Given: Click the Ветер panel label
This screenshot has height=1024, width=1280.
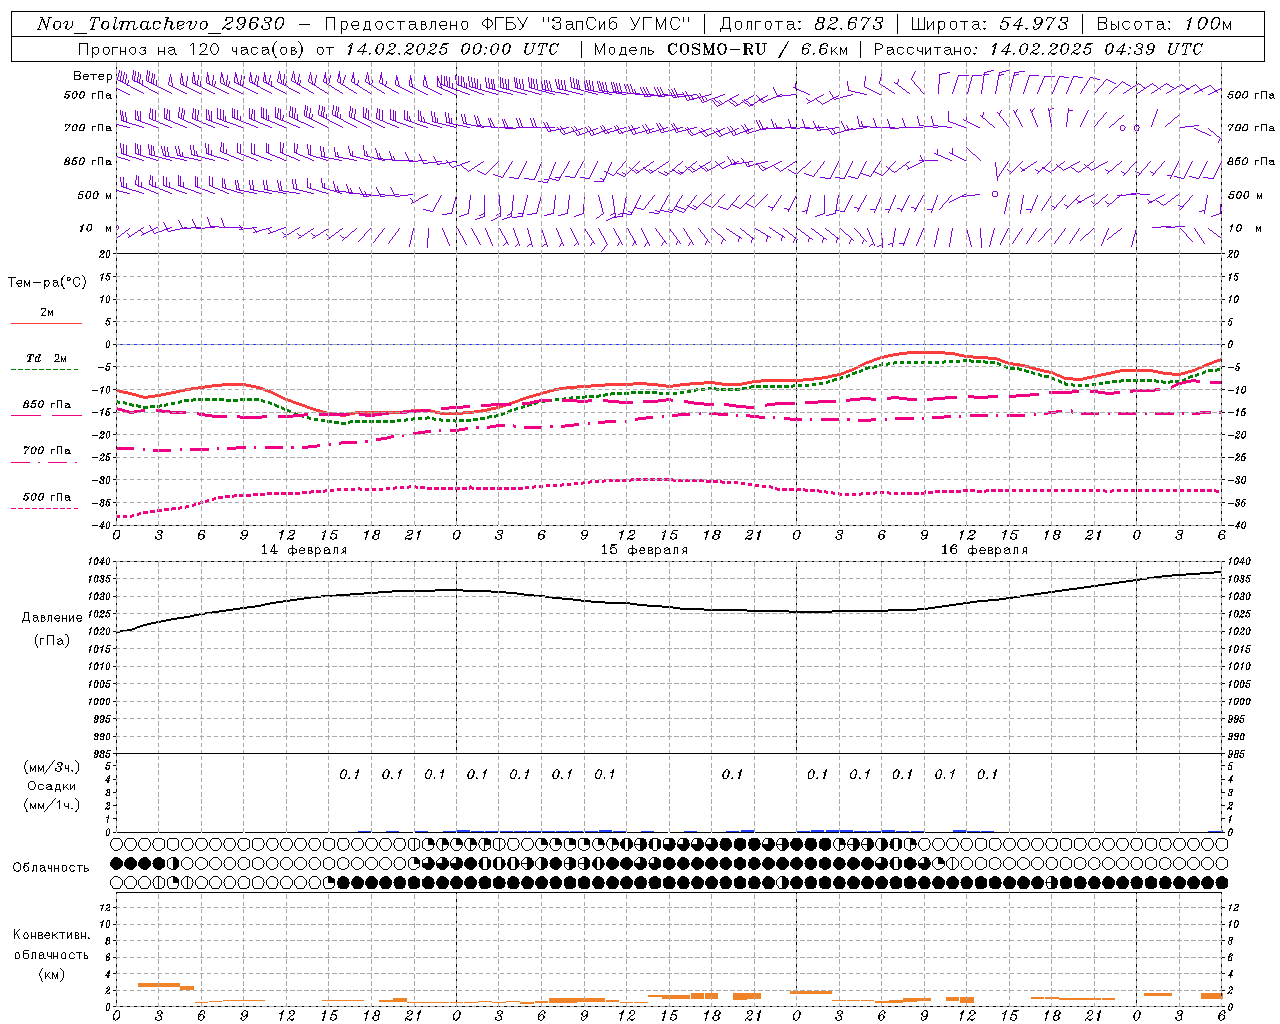Looking at the screenshot, I should pyautogui.click(x=92, y=76).
